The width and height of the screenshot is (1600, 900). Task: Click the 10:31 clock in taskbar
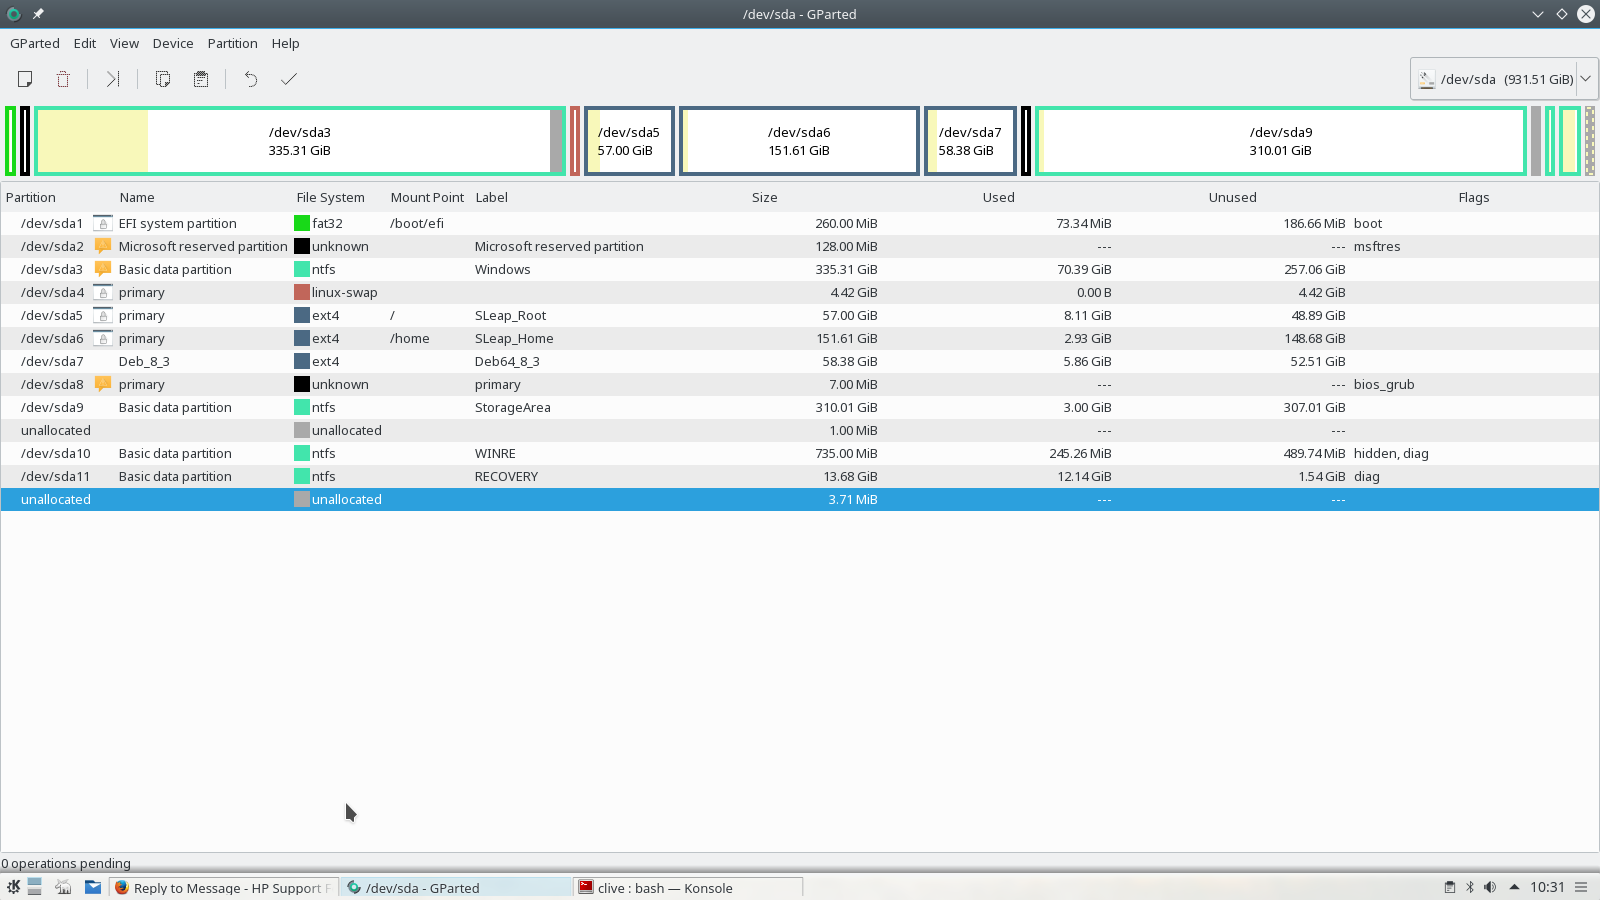1547,887
